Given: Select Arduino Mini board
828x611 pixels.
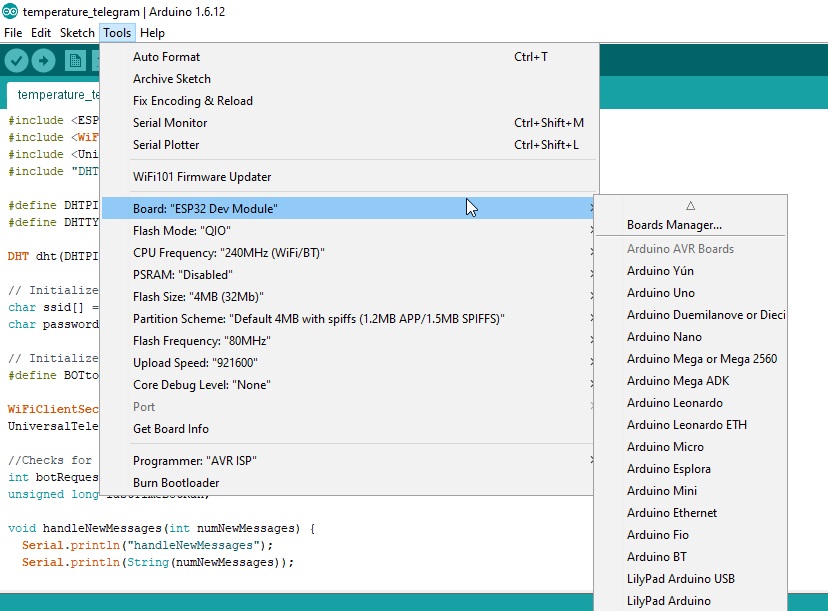Looking at the screenshot, I should tap(691, 491).
